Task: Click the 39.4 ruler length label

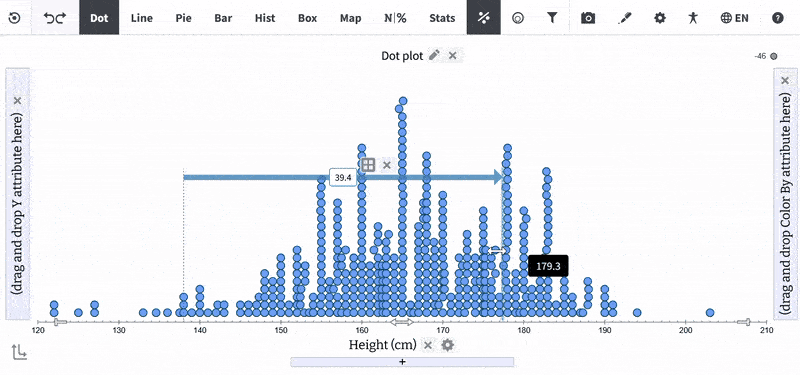Action: click(x=343, y=178)
